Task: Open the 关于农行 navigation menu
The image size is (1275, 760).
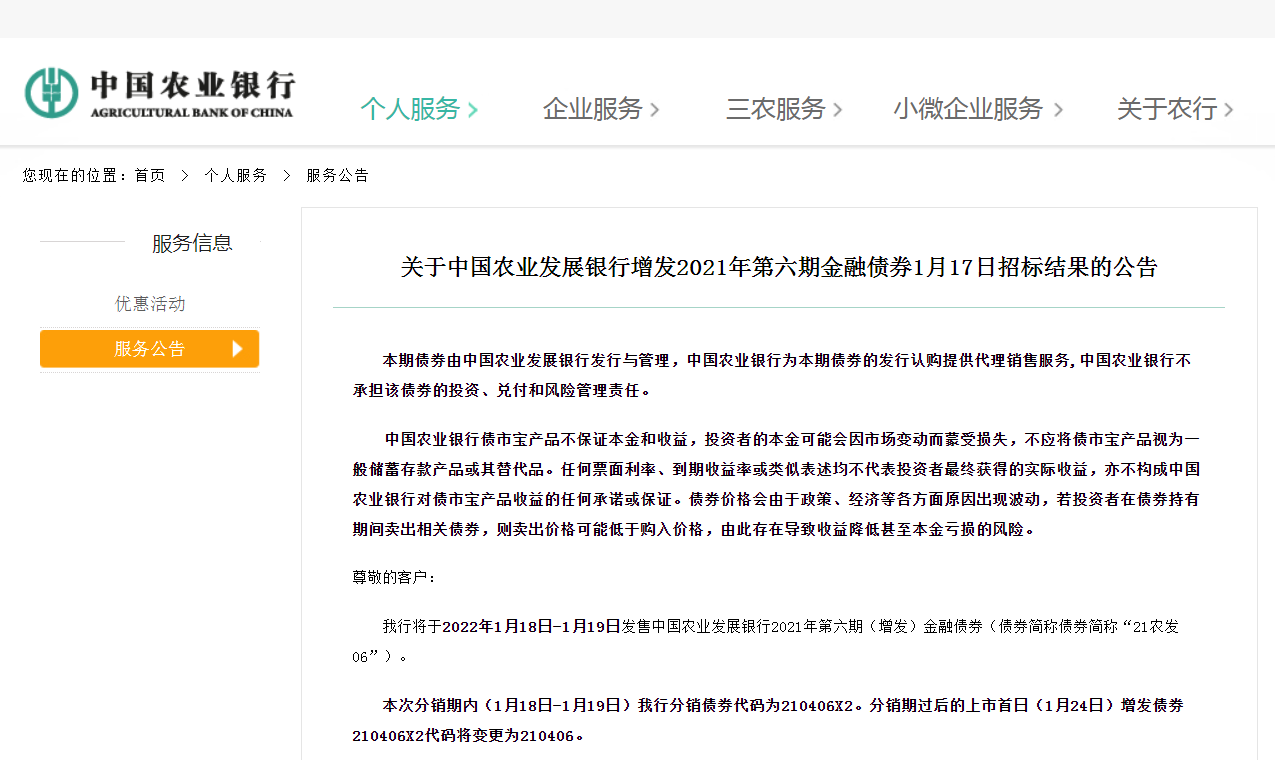Action: [x=1166, y=109]
